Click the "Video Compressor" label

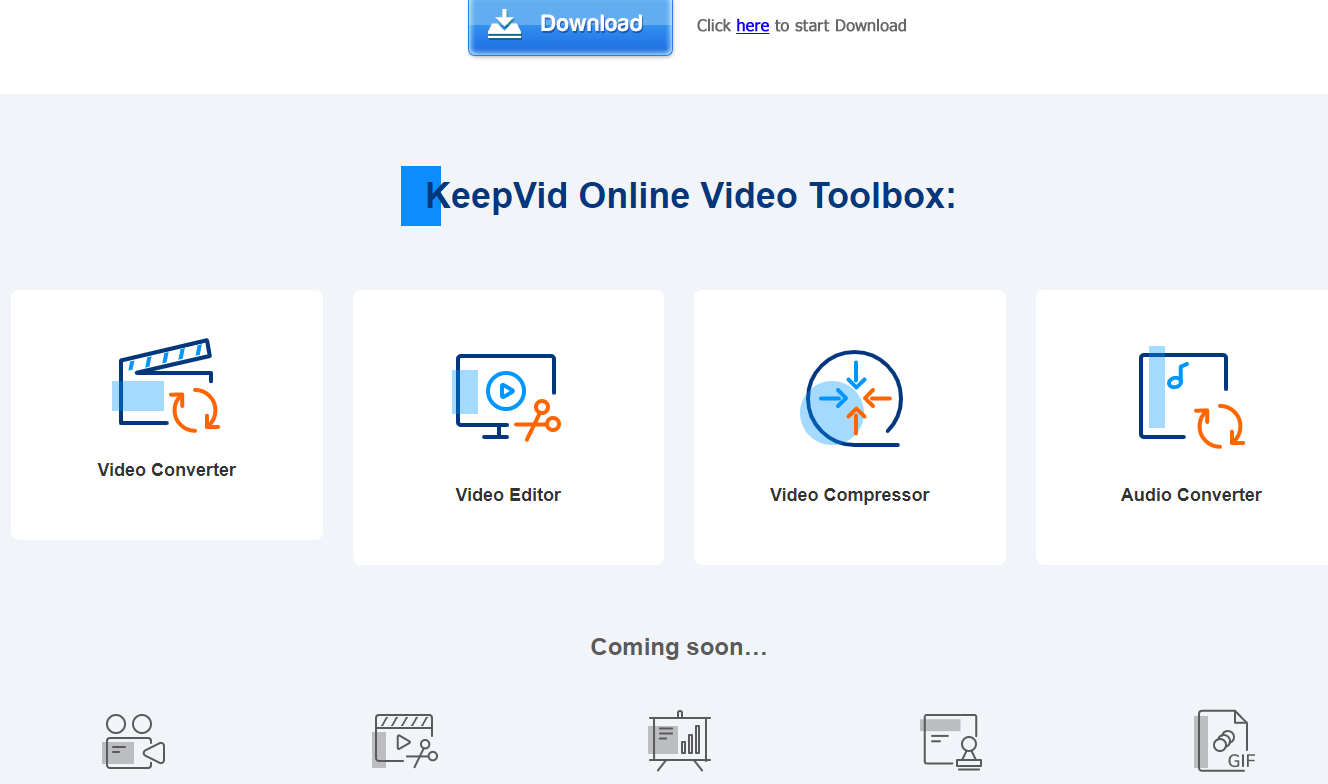click(849, 494)
